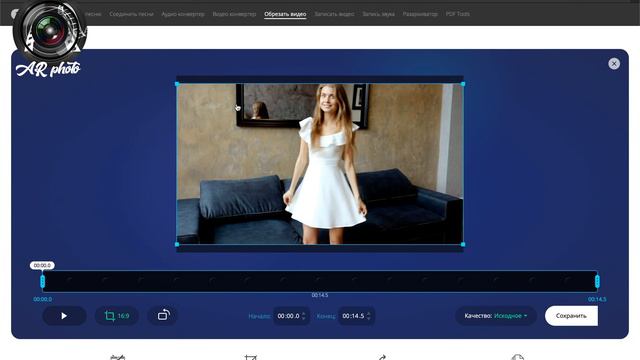Open the Аудио конвертер tab
The width and height of the screenshot is (640, 360).
coord(183,14)
